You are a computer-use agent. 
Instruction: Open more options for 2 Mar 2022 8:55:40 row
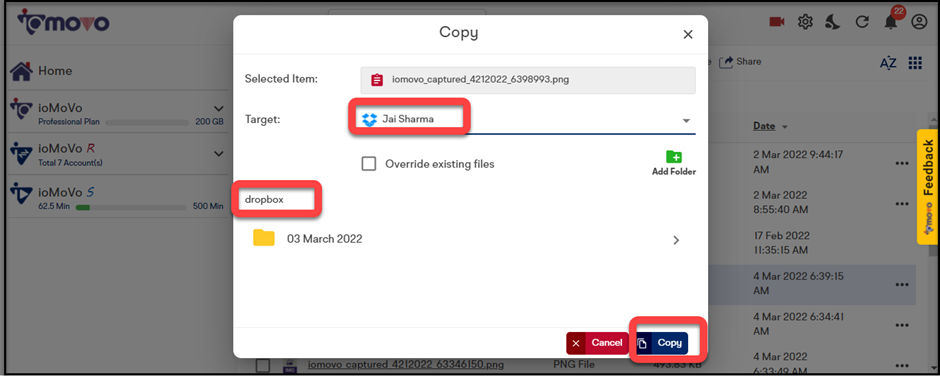click(x=902, y=203)
